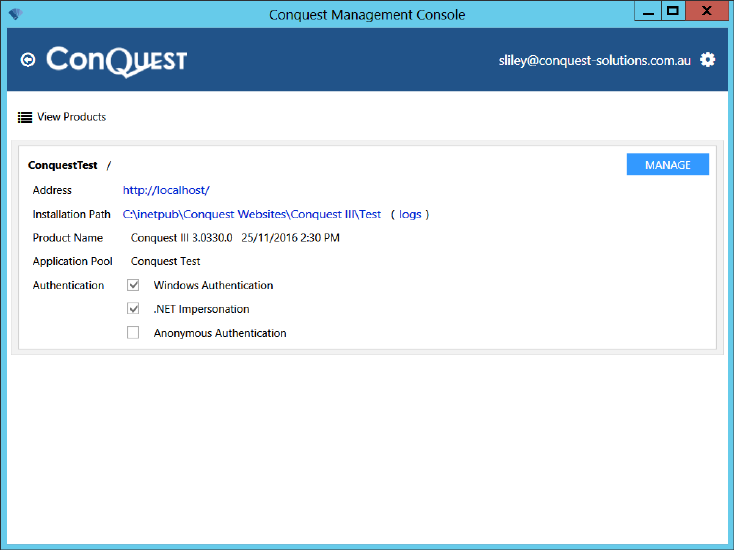Click the MANAGE button
The width and height of the screenshot is (734, 550).
coord(668,164)
